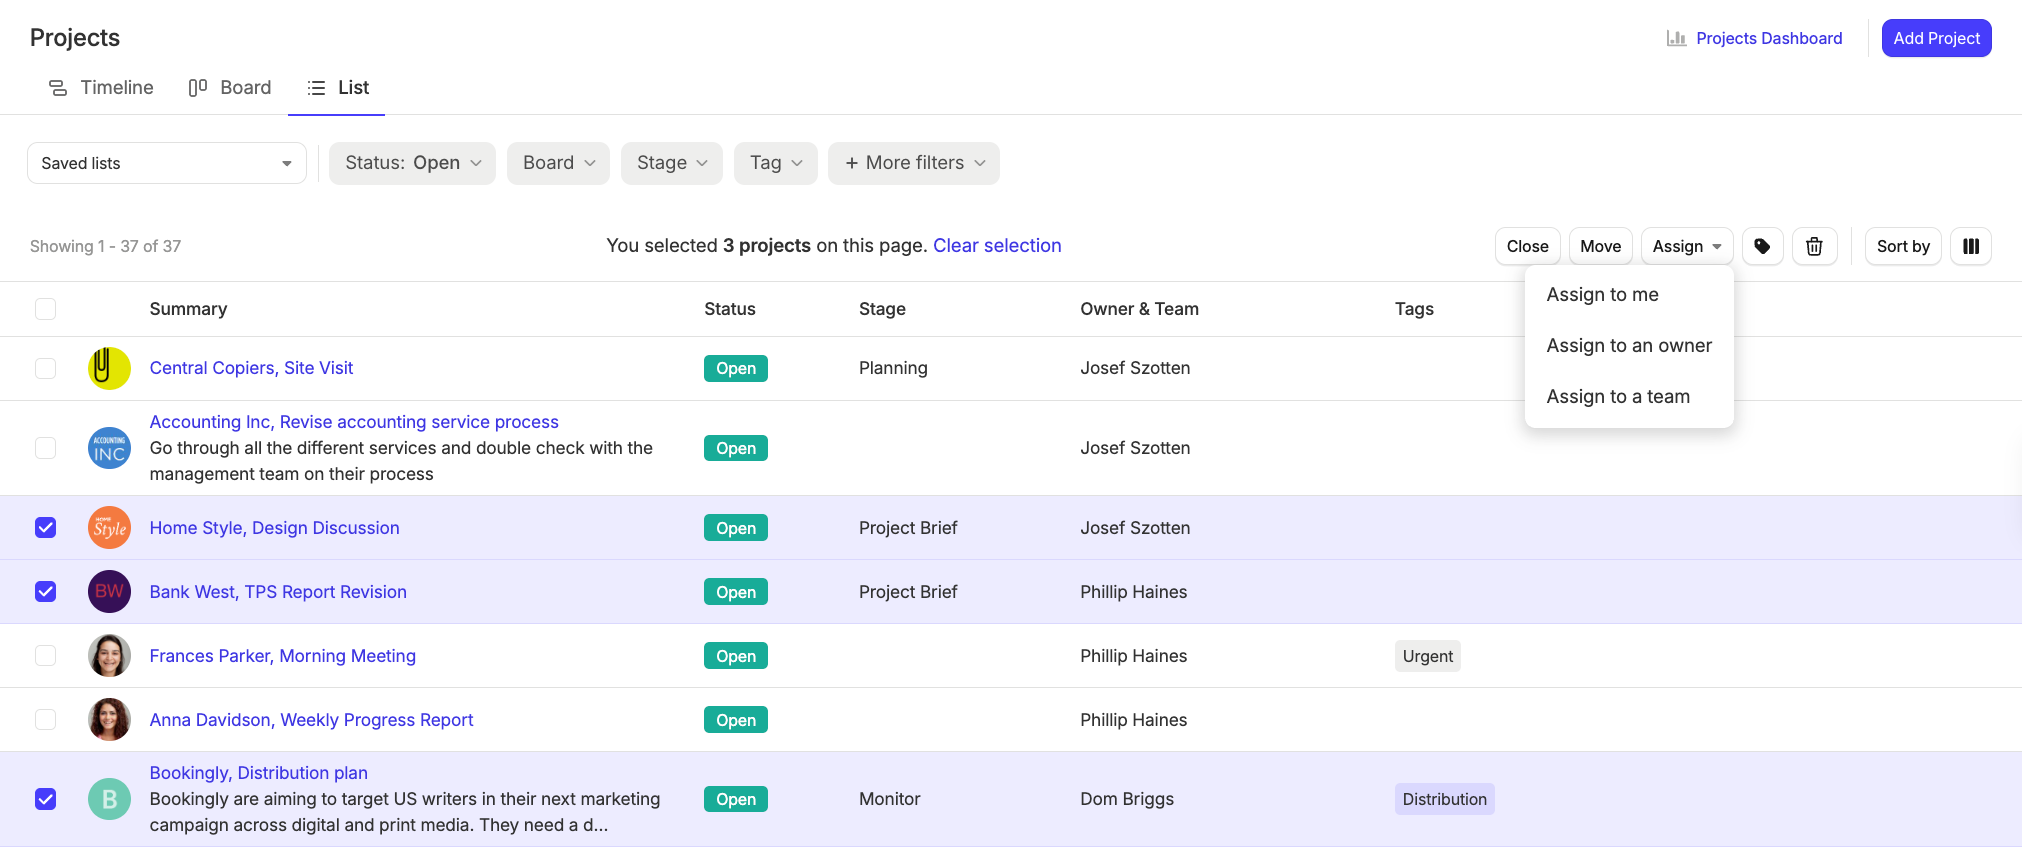Click the Accounting Inc logo avatar
The width and height of the screenshot is (2022, 853).
[x=109, y=448]
